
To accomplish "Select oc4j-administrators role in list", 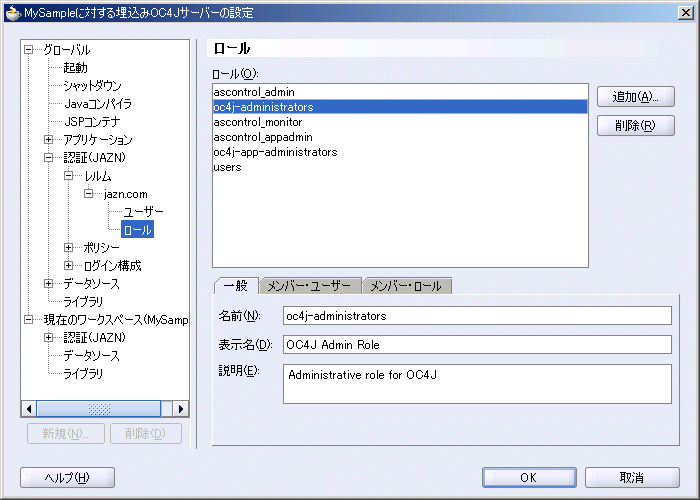I will (400, 107).
